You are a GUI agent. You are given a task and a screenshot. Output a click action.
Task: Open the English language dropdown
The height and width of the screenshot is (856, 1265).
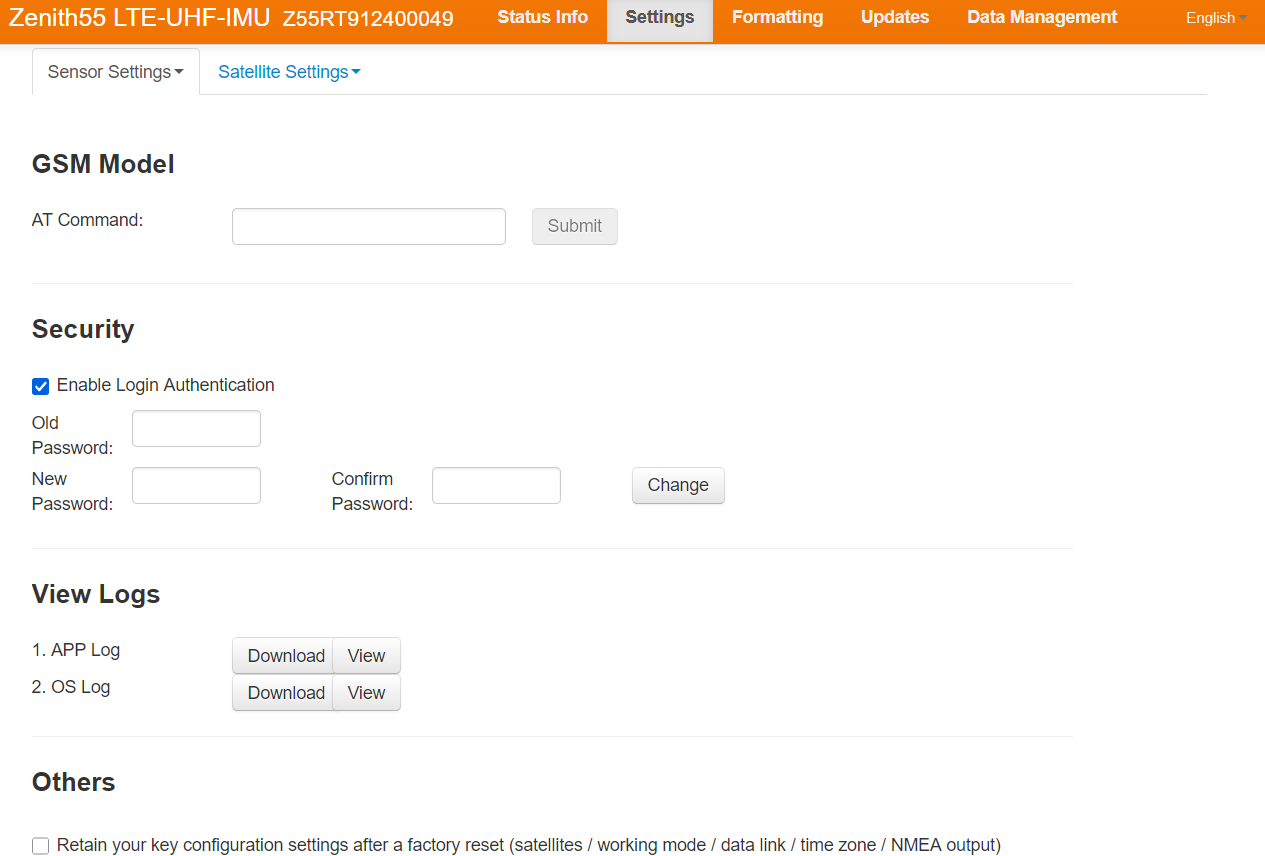point(1215,18)
